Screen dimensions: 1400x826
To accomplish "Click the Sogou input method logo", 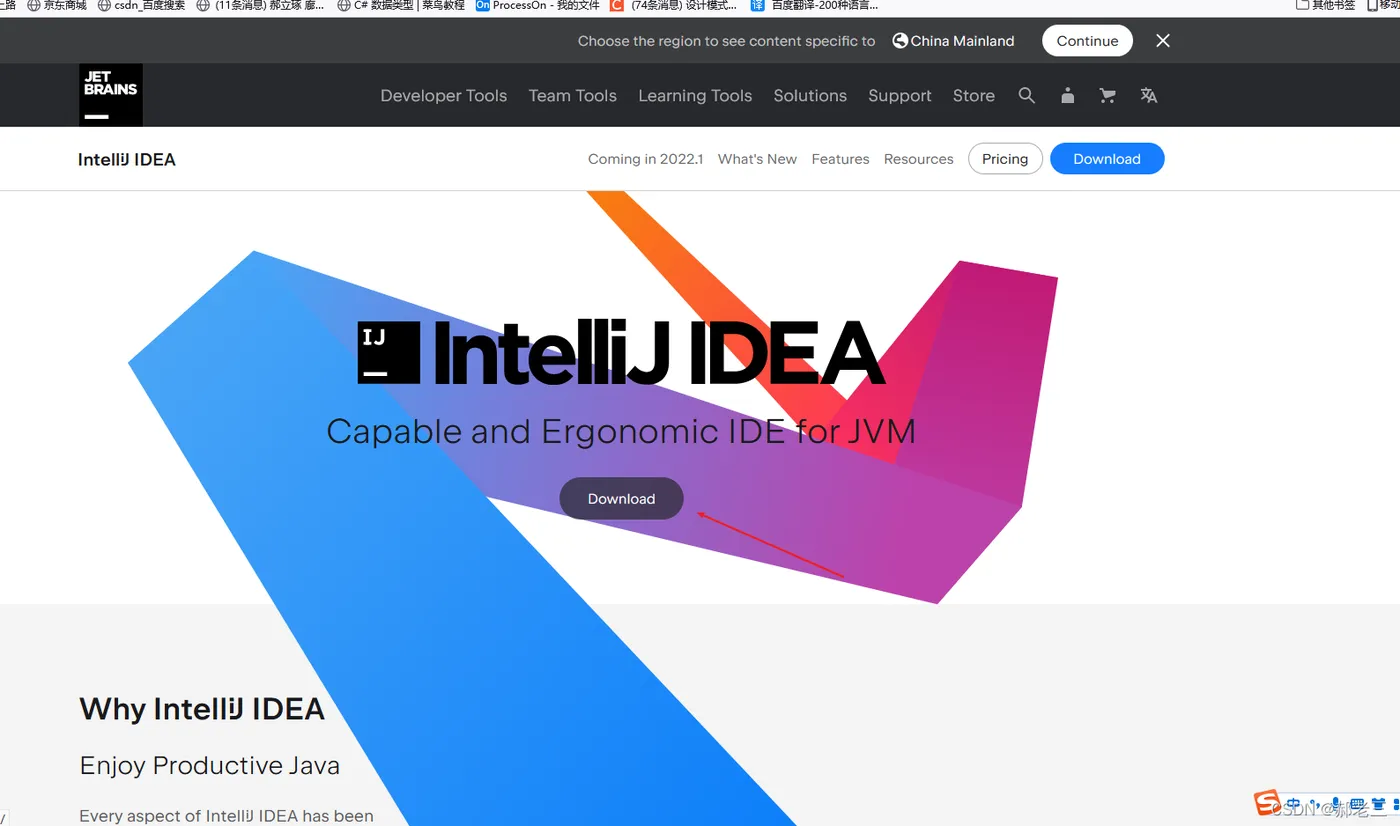I will (x=1268, y=803).
